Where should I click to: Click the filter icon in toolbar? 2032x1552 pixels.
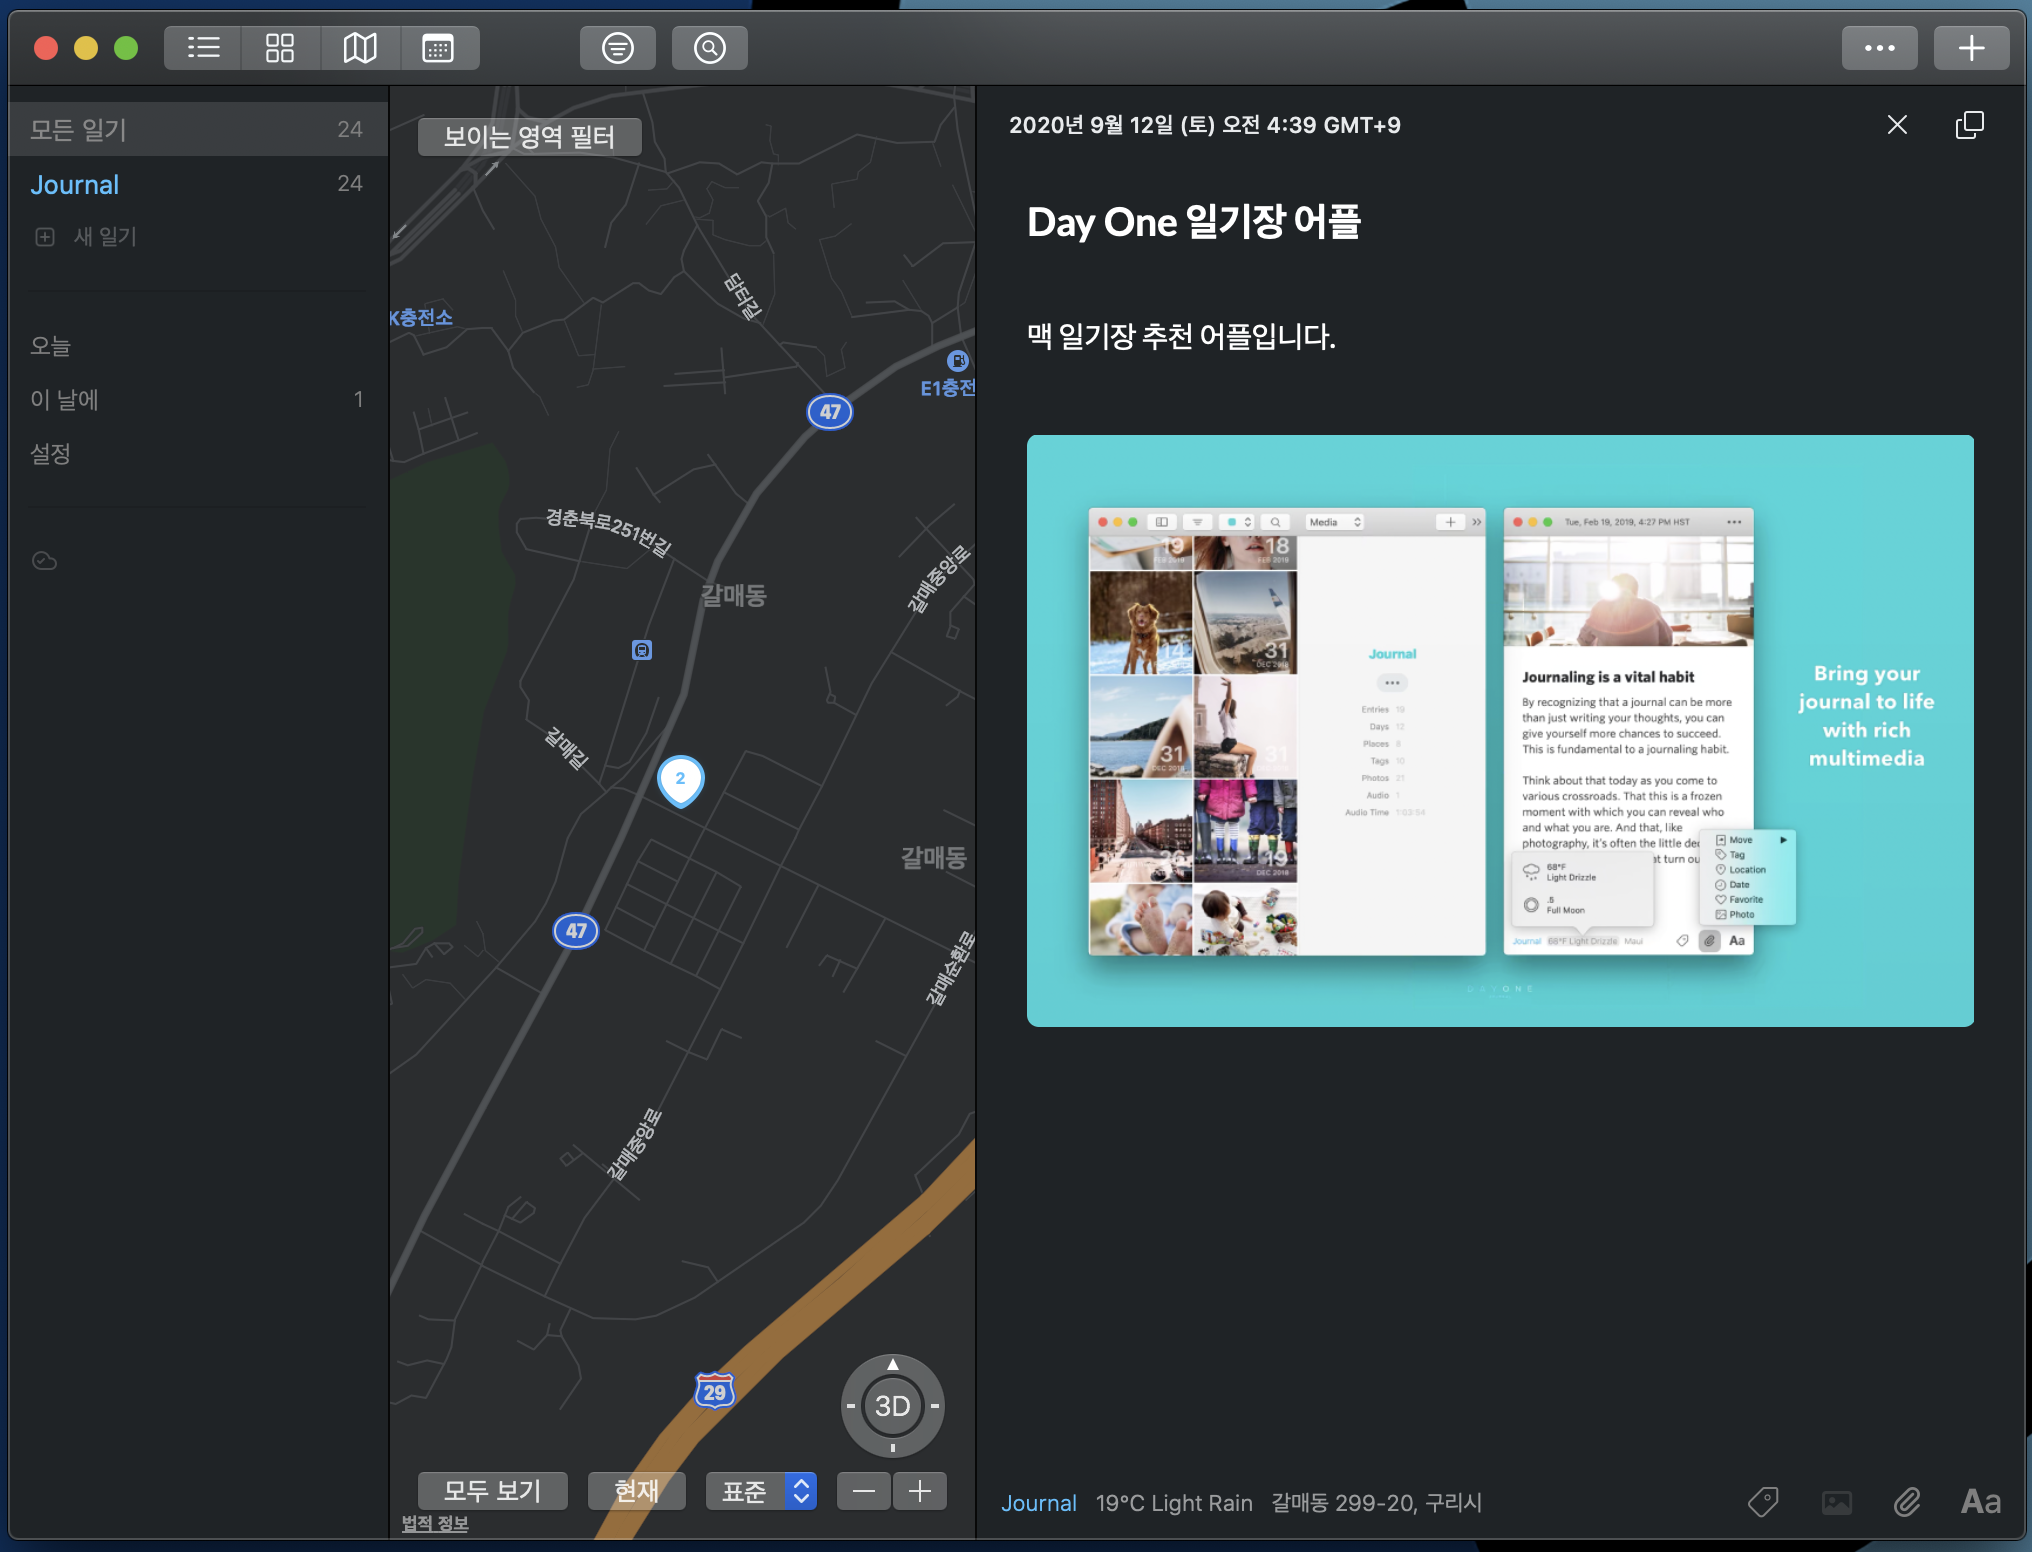pyautogui.click(x=617, y=48)
